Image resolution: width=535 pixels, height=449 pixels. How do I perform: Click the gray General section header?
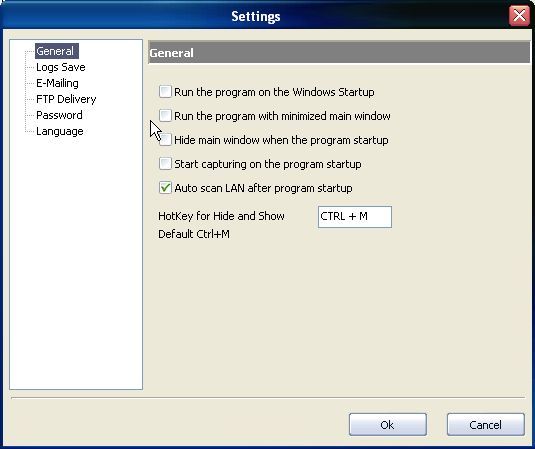pos(339,53)
